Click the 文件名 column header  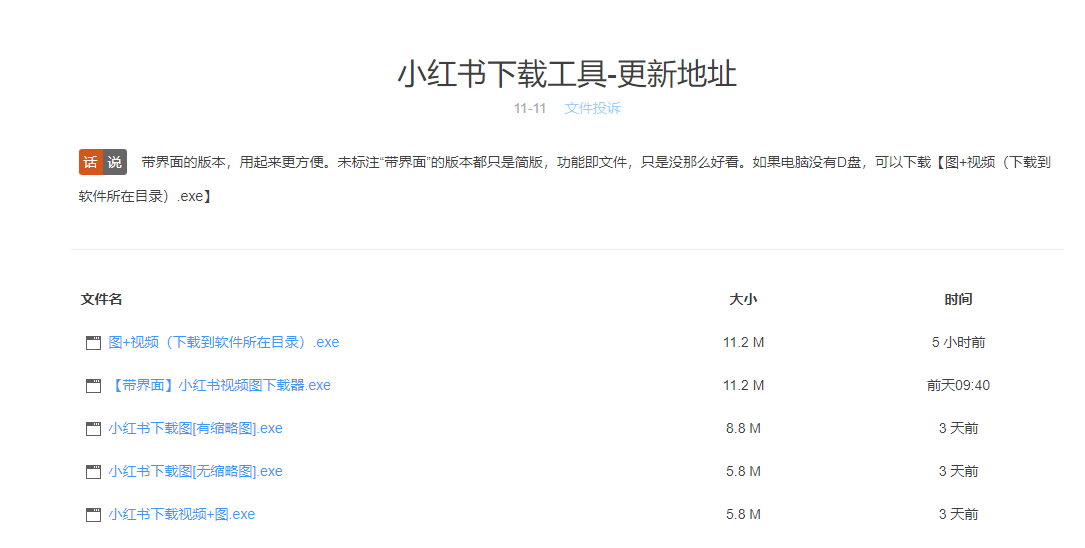[x=101, y=299]
